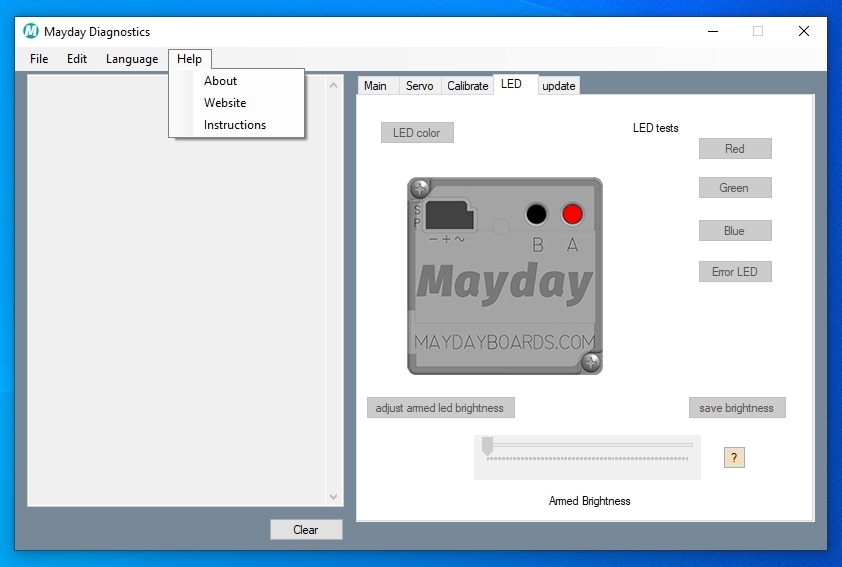Close the Mayday Diagnostics window
Viewport: 842px width, 567px height.
804,31
